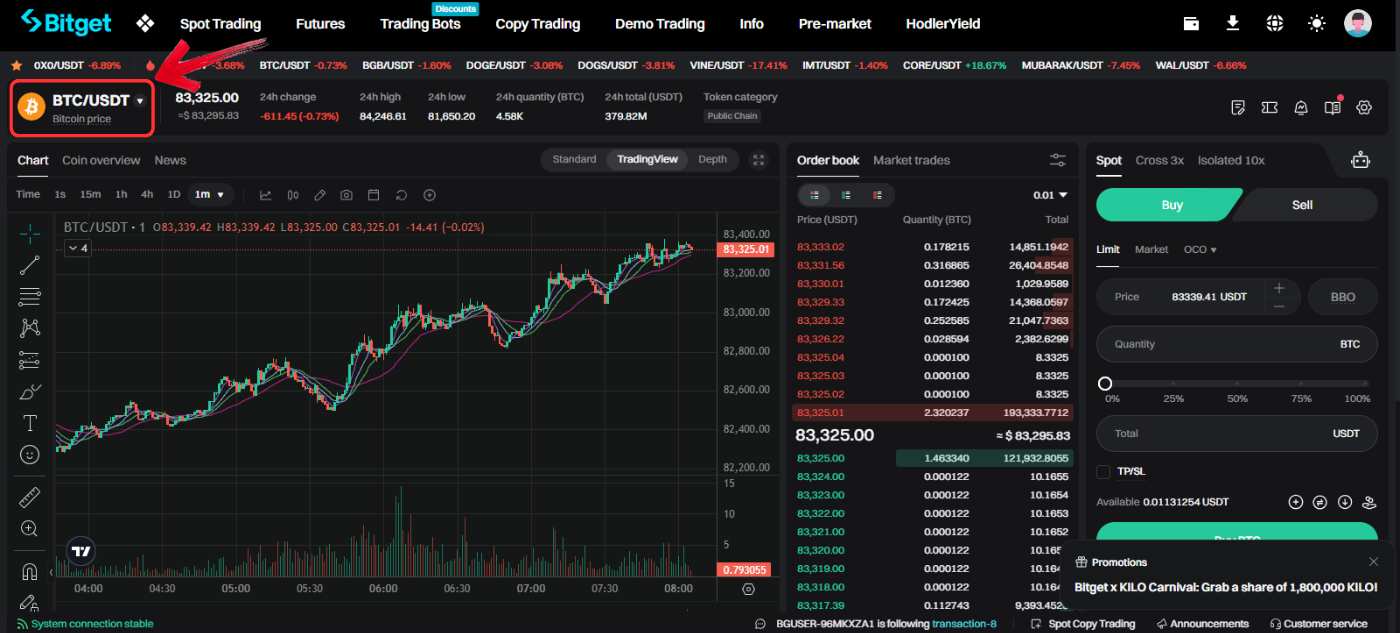This screenshot has width=1400, height=633.
Task: Switch to the Sell side toggle
Action: tap(1302, 204)
